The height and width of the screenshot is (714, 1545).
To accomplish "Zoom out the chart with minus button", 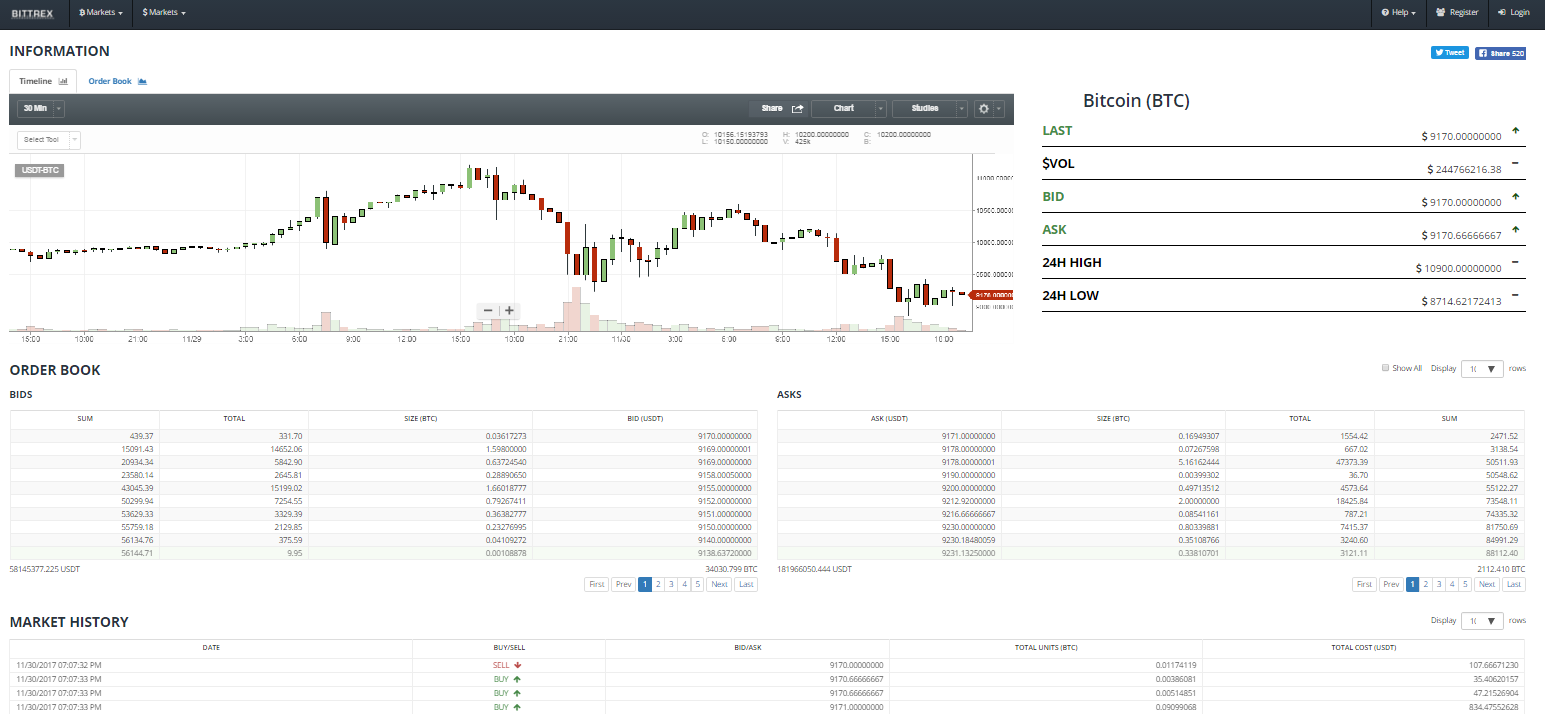I will pos(488,311).
